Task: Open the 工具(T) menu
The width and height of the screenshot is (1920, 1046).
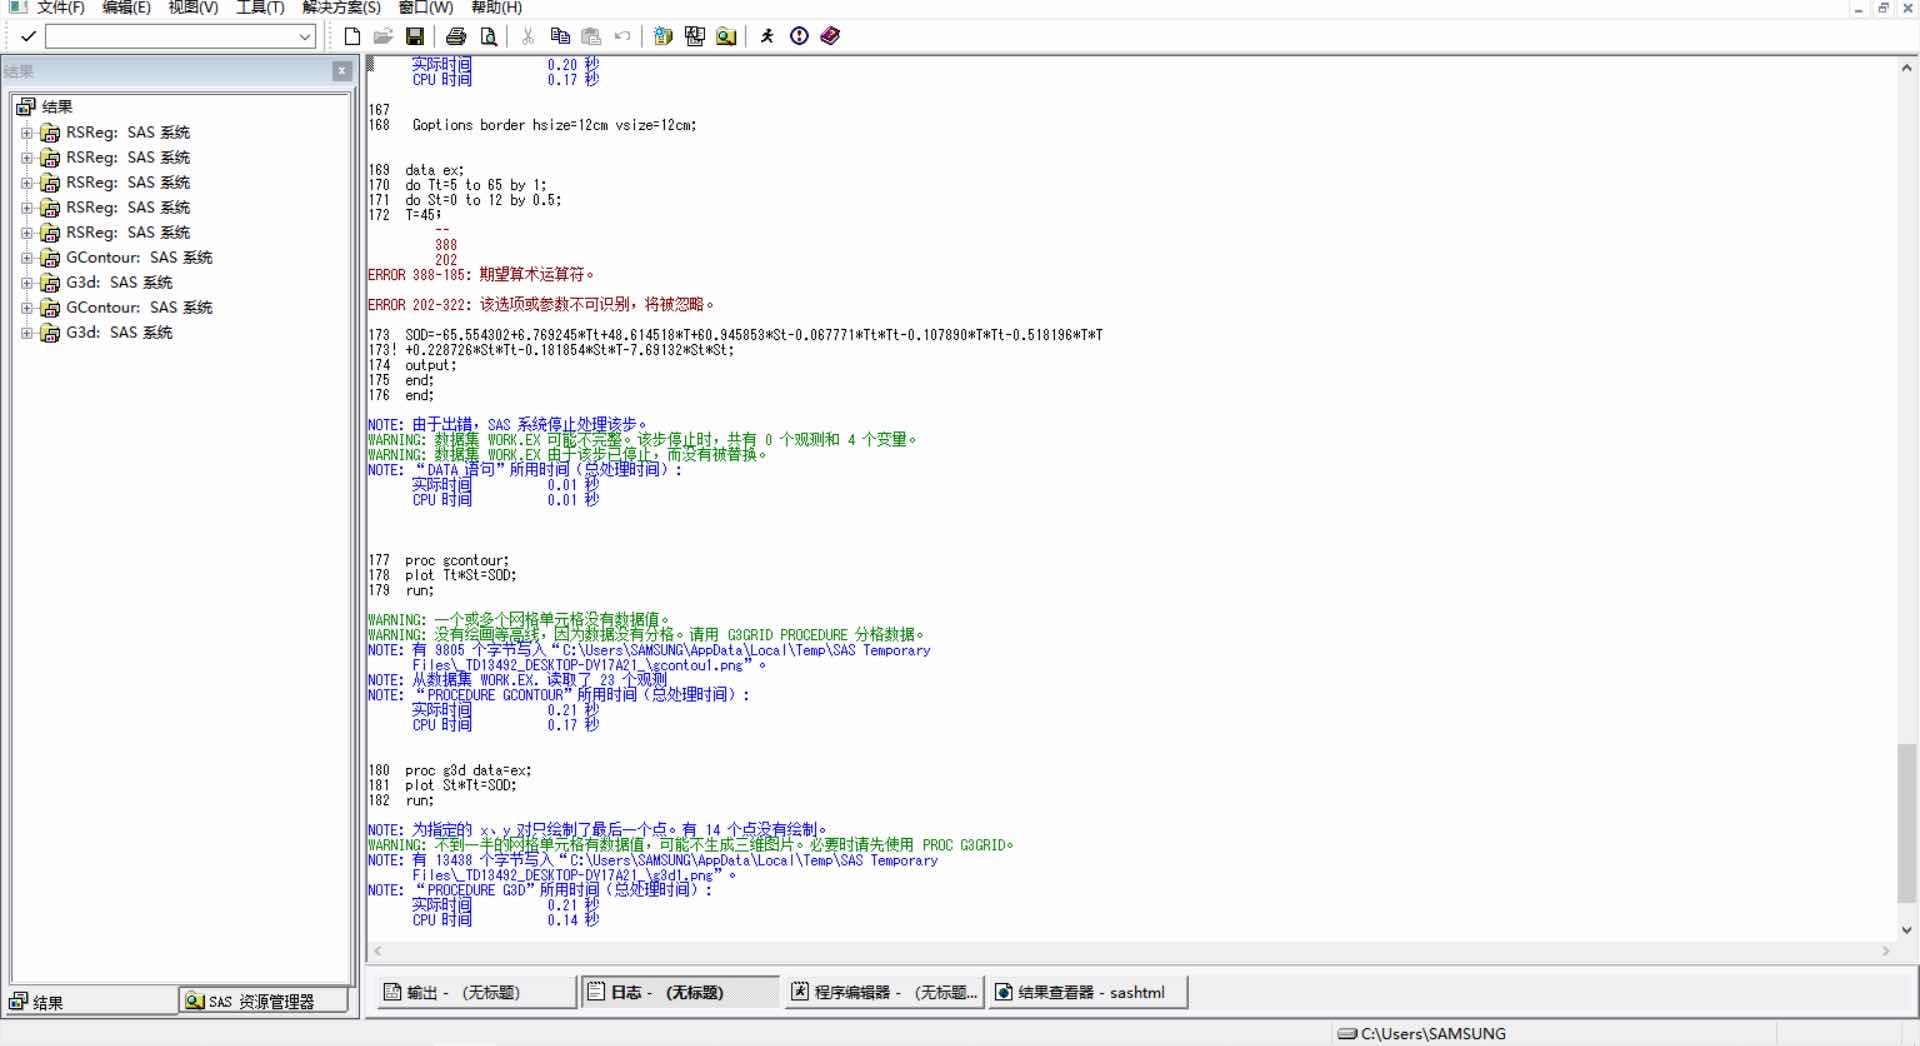Action: coord(260,7)
